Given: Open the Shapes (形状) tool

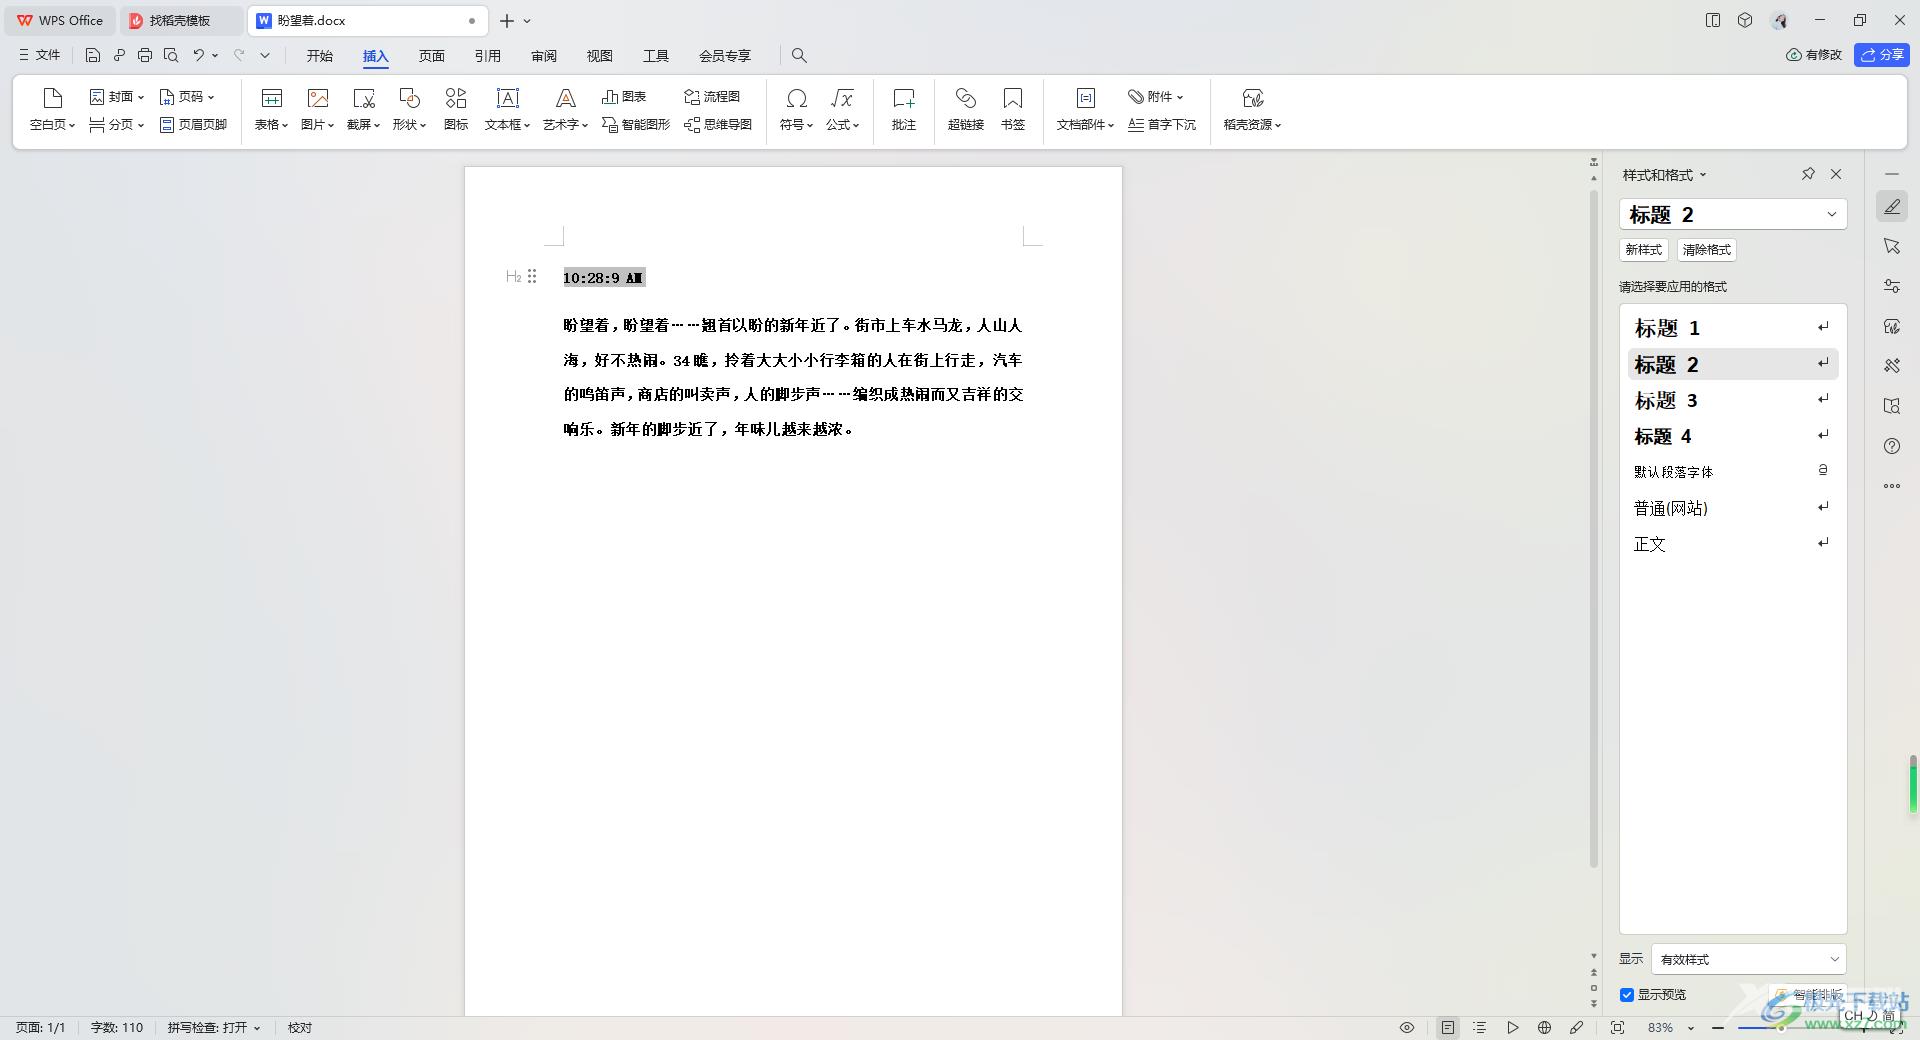Looking at the screenshot, I should coord(409,110).
